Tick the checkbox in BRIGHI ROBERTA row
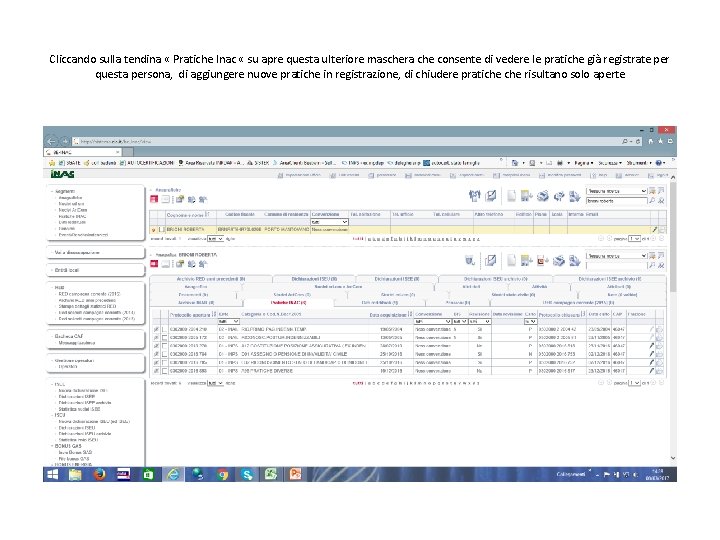Viewport: 720px width, 540px height. click(161, 229)
